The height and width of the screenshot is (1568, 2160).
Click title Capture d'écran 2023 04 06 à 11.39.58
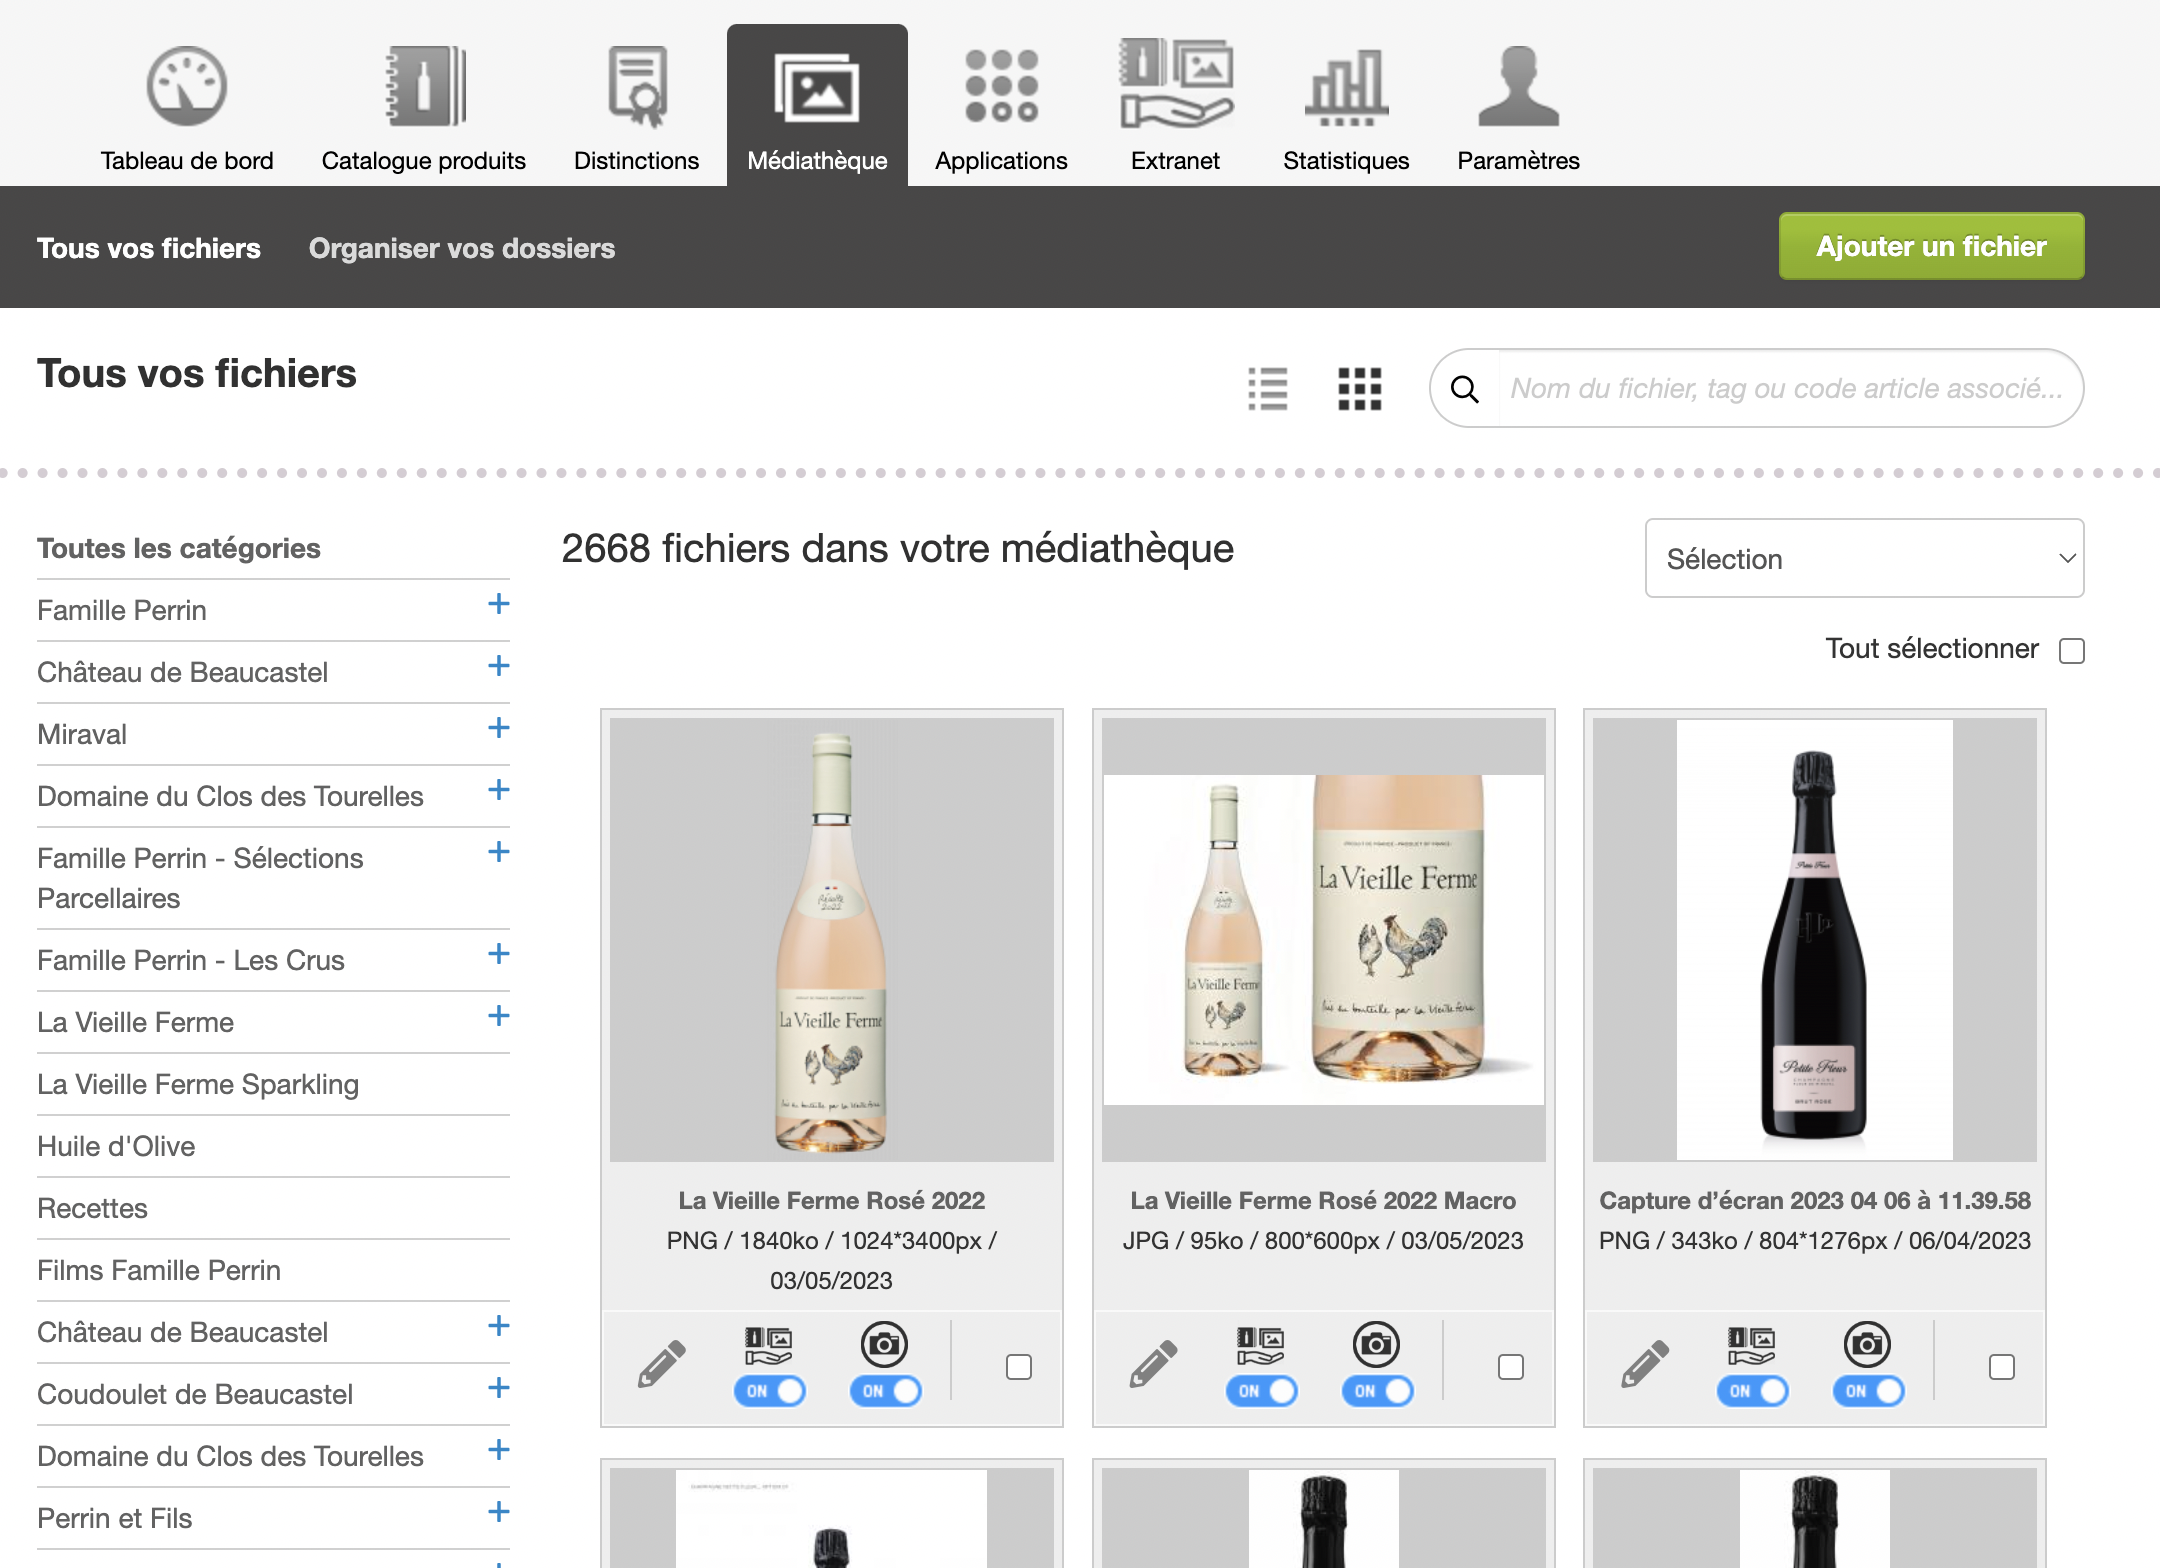coord(1815,1200)
